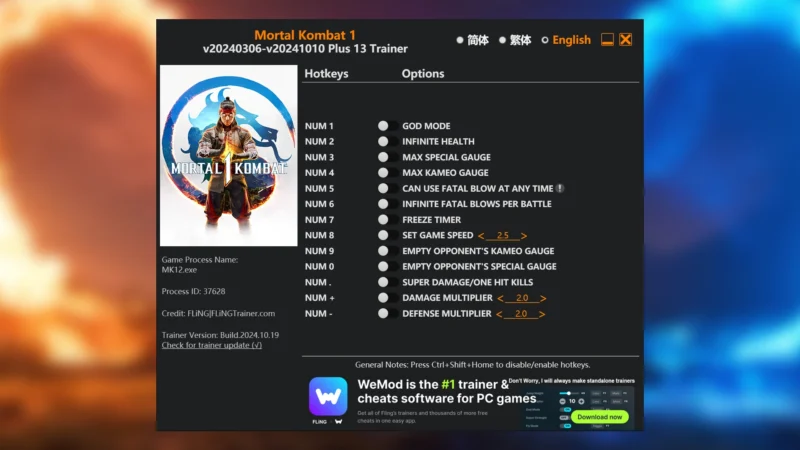The height and width of the screenshot is (450, 800).
Task: Edit the damage multiplier value field
Action: pos(521,297)
